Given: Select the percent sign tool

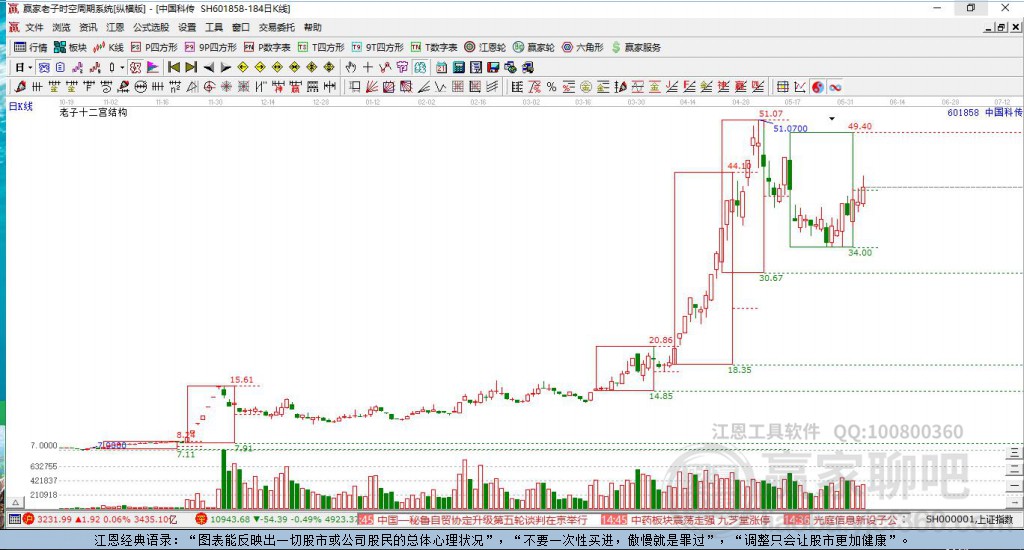Looking at the screenshot, I should coord(552,86).
